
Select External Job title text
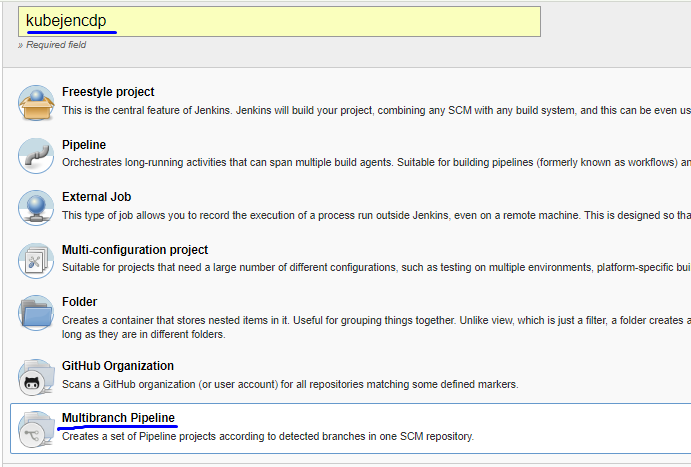(96, 197)
